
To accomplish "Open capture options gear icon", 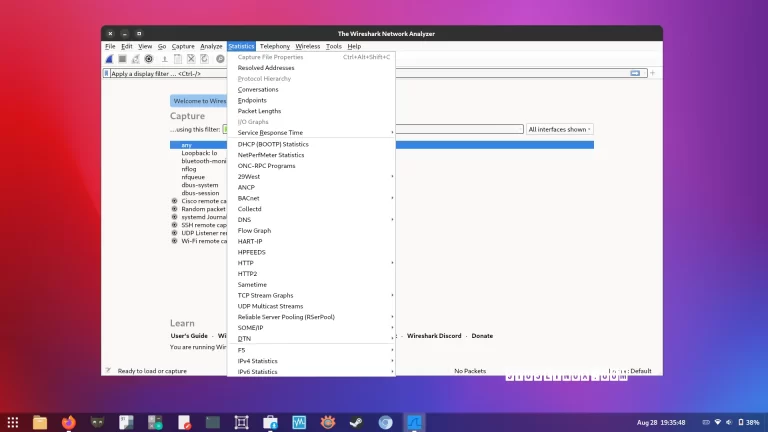I will [x=150, y=59].
